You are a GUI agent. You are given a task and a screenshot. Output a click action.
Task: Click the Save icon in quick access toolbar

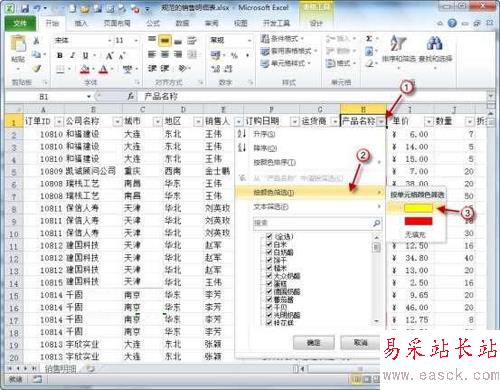point(25,8)
